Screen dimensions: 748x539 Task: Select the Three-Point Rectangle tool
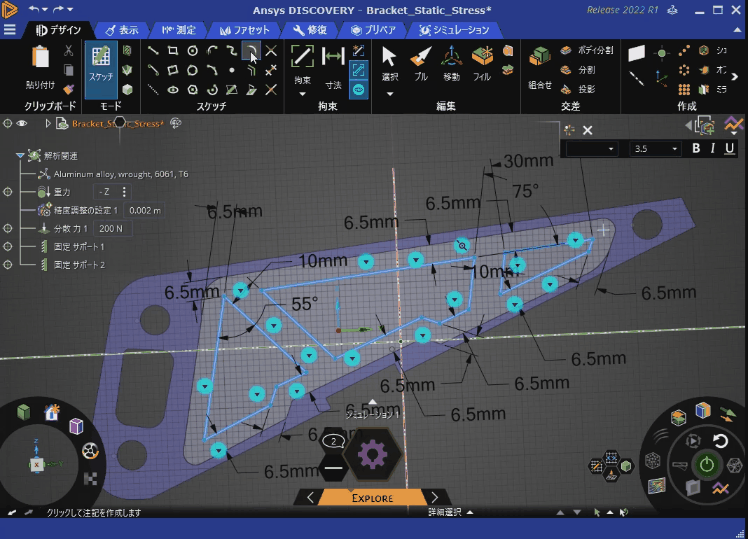click(173, 70)
